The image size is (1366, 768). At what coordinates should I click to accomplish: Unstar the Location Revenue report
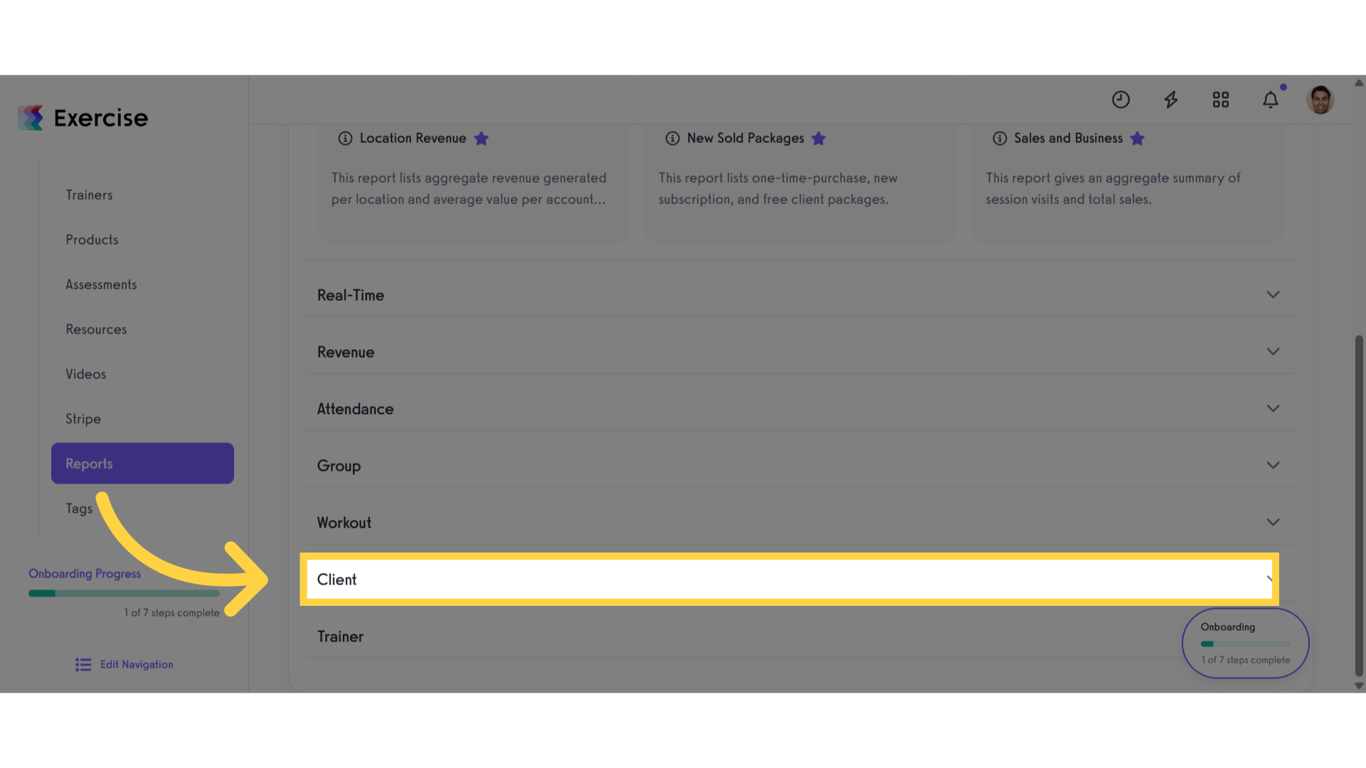[x=481, y=138]
